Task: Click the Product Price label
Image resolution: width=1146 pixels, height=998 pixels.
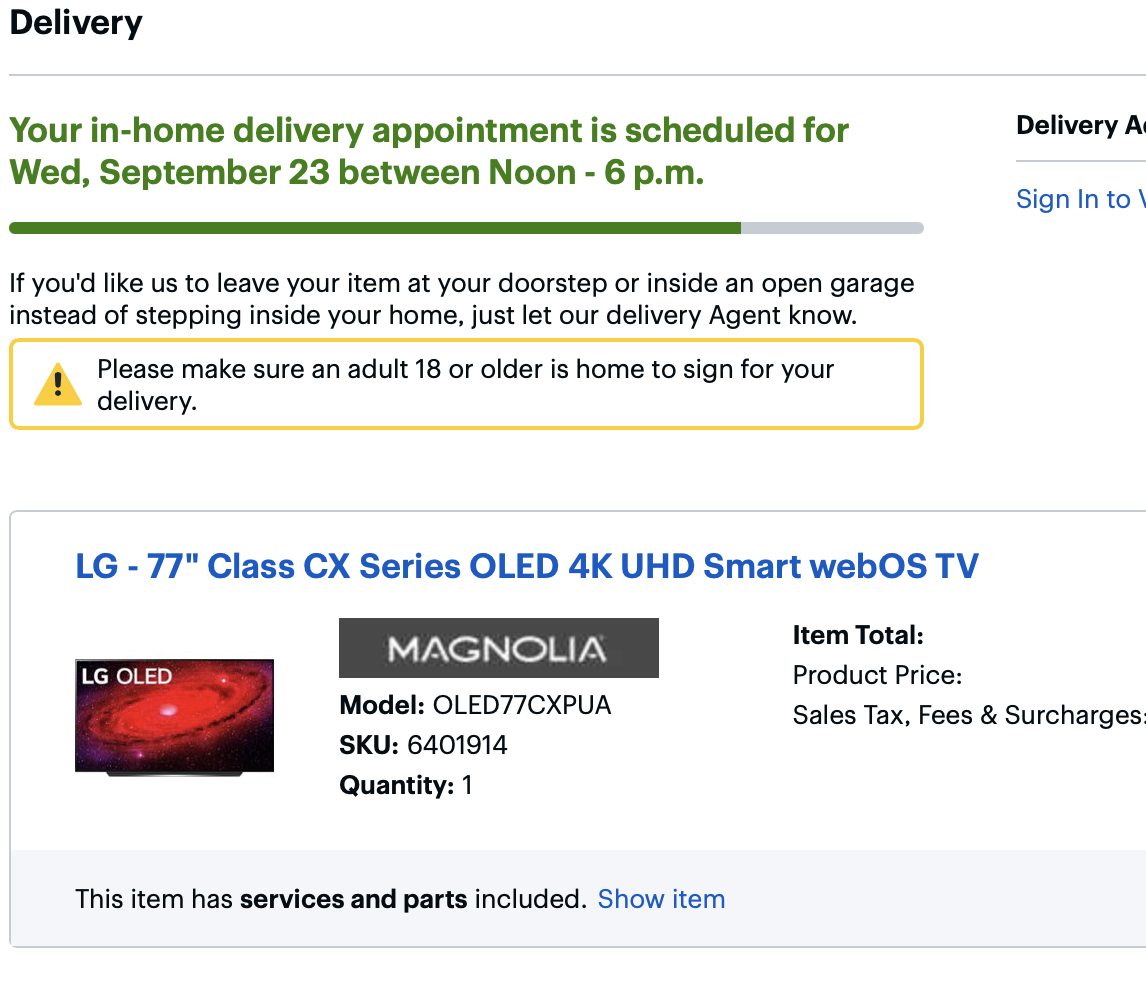Action: [x=877, y=675]
